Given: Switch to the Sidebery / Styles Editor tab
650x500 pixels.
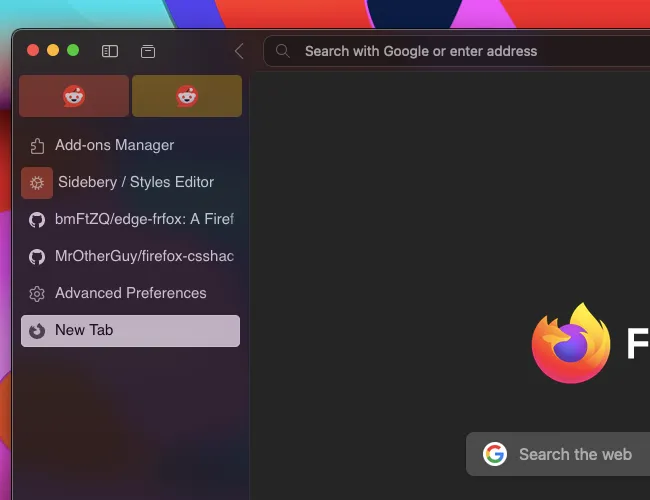Looking at the screenshot, I should point(131,182).
